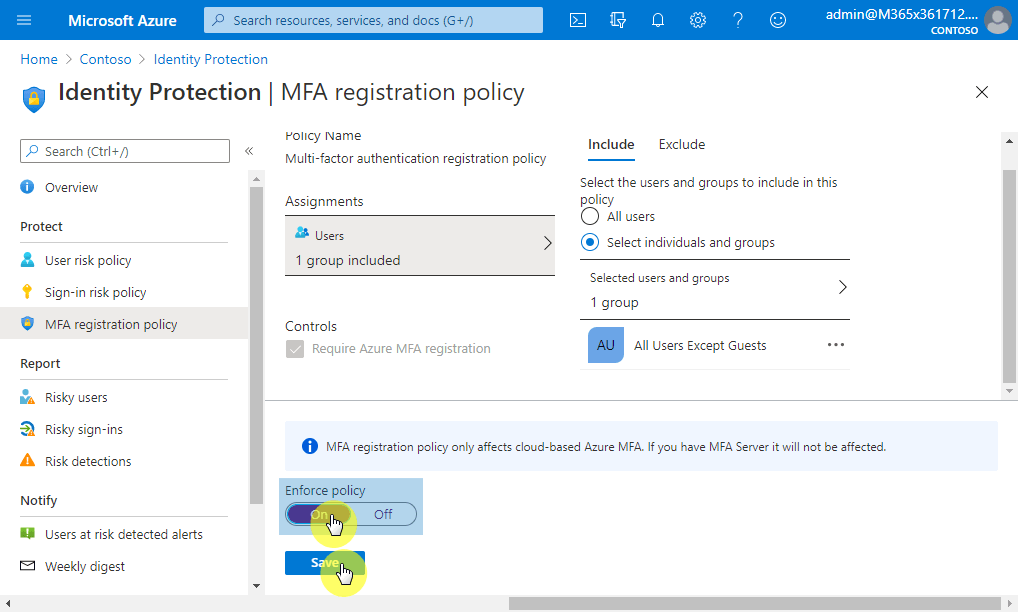Click the AU group avatar badge

pyautogui.click(x=606, y=345)
